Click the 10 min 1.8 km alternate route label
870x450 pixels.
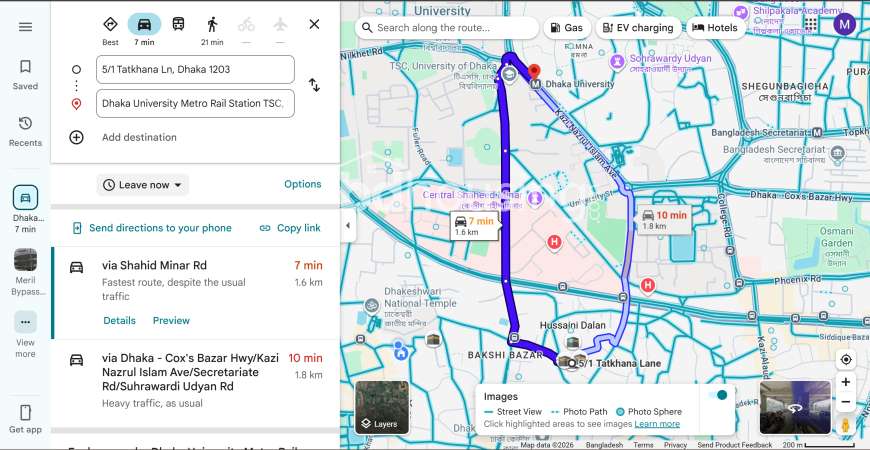coord(665,220)
